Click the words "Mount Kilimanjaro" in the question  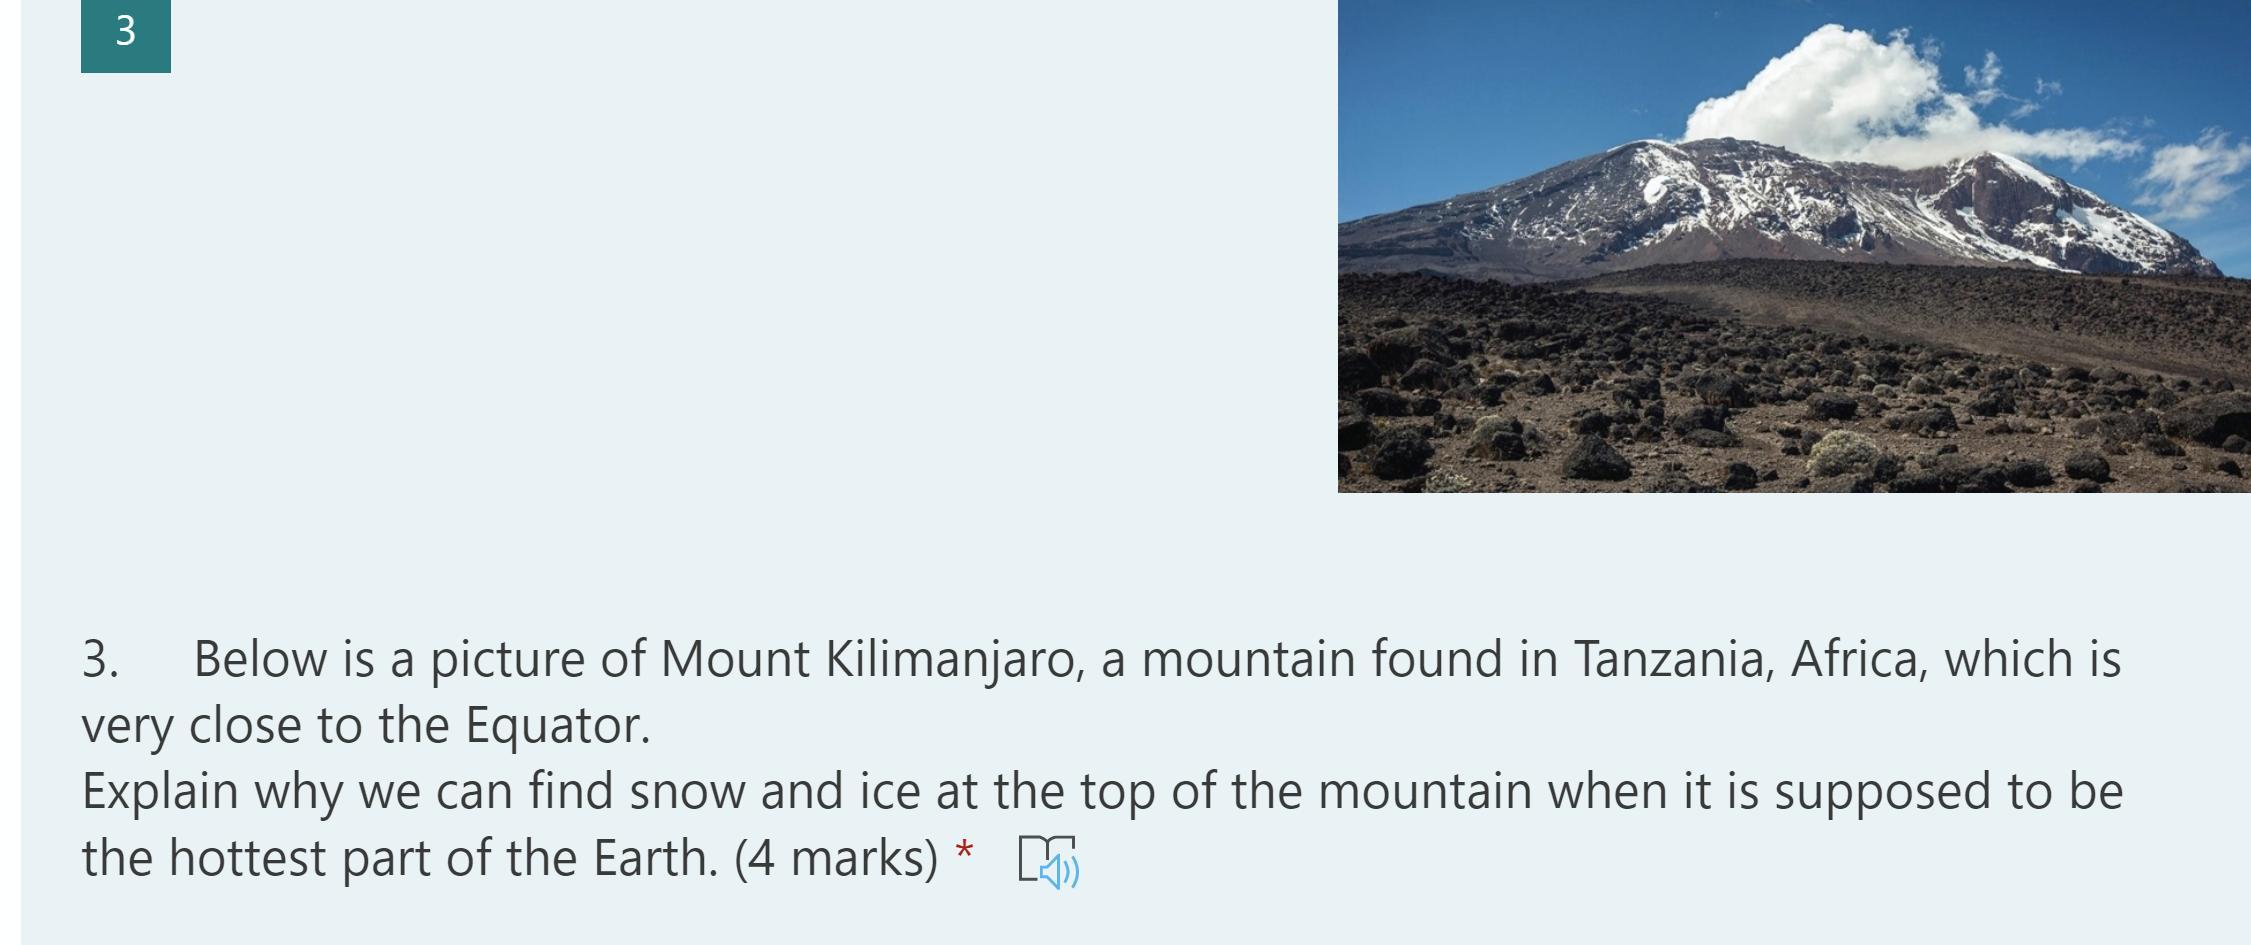tap(867, 660)
